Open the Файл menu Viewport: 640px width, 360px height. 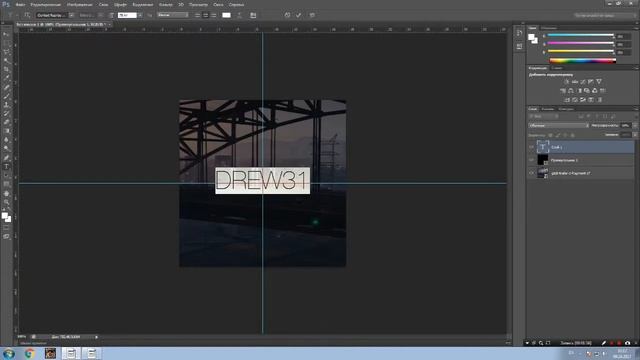[20, 4]
